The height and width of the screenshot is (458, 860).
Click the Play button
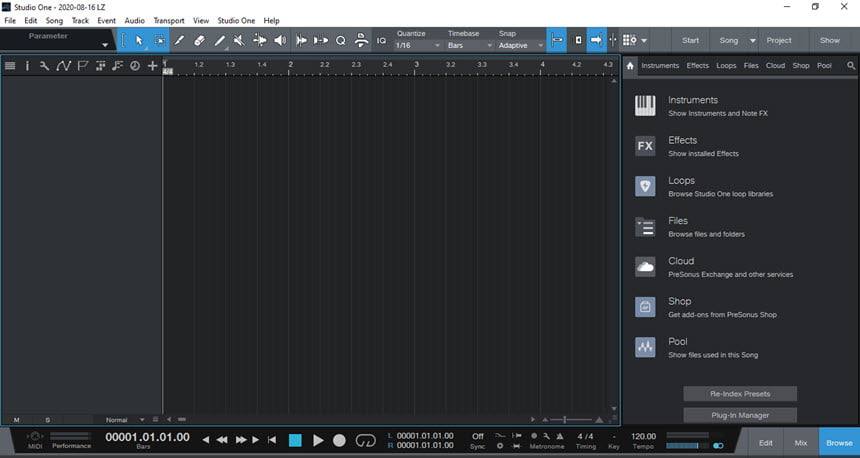tap(318, 440)
